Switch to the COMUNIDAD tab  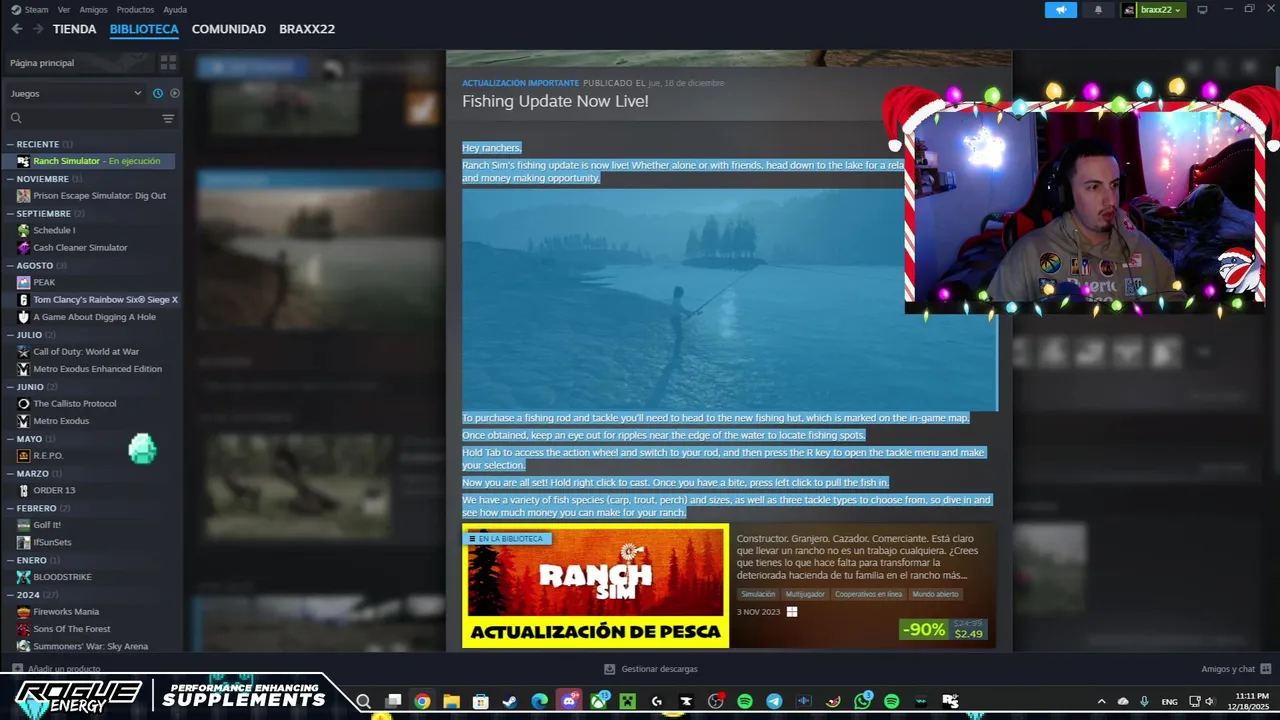coord(229,29)
